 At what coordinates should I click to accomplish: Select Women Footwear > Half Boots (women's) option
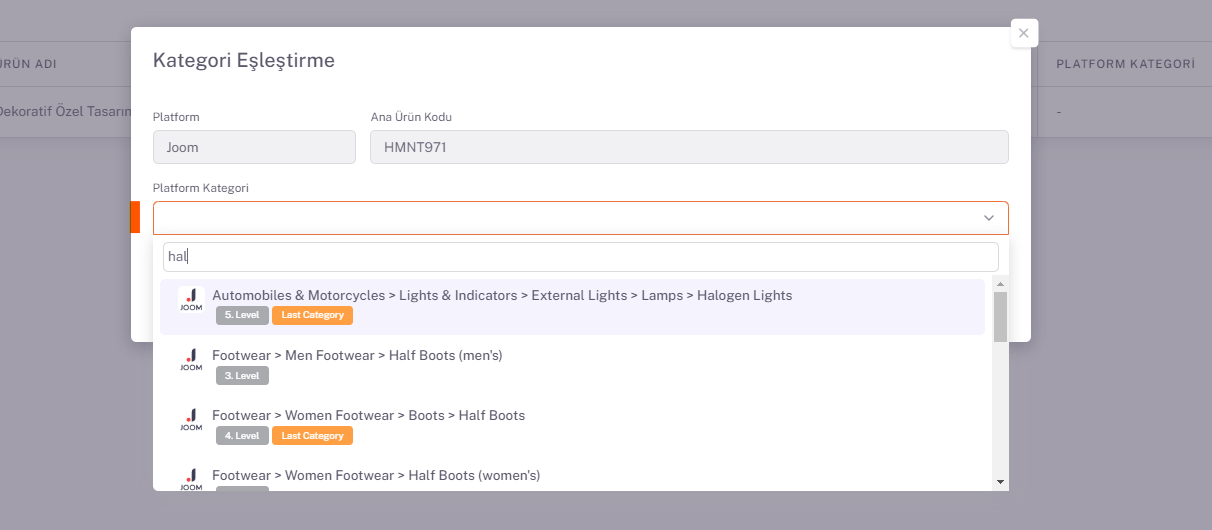pos(376,475)
